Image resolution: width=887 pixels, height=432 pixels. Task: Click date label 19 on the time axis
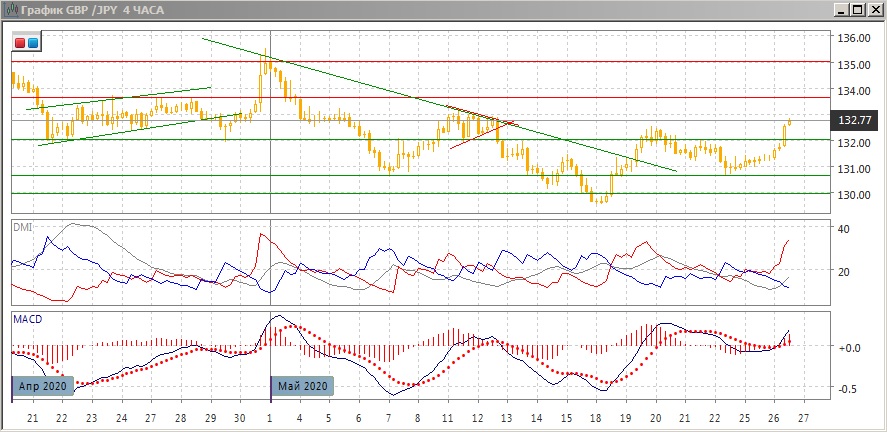(626, 418)
